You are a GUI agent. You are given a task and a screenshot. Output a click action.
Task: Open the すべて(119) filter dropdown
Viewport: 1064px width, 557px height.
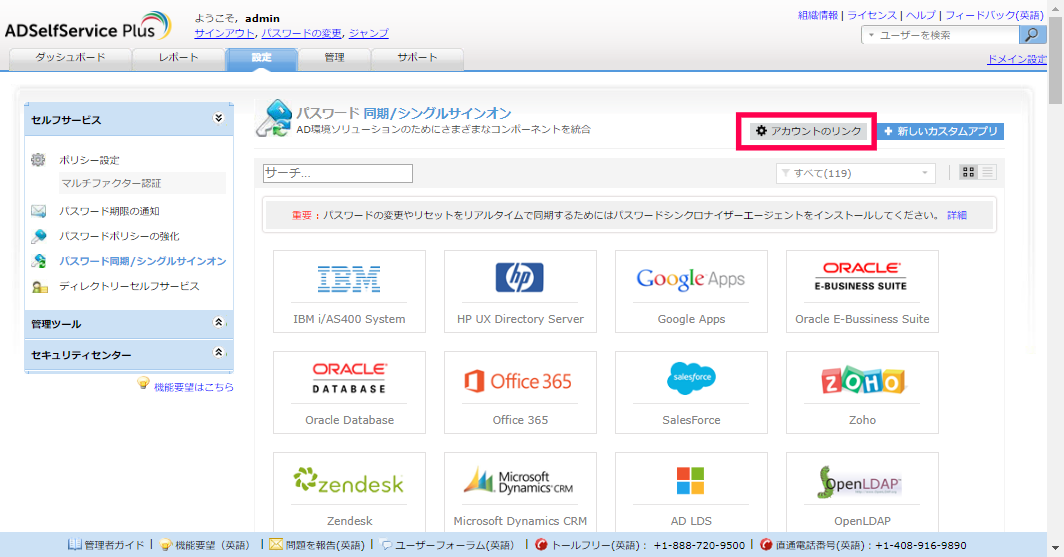tap(855, 173)
